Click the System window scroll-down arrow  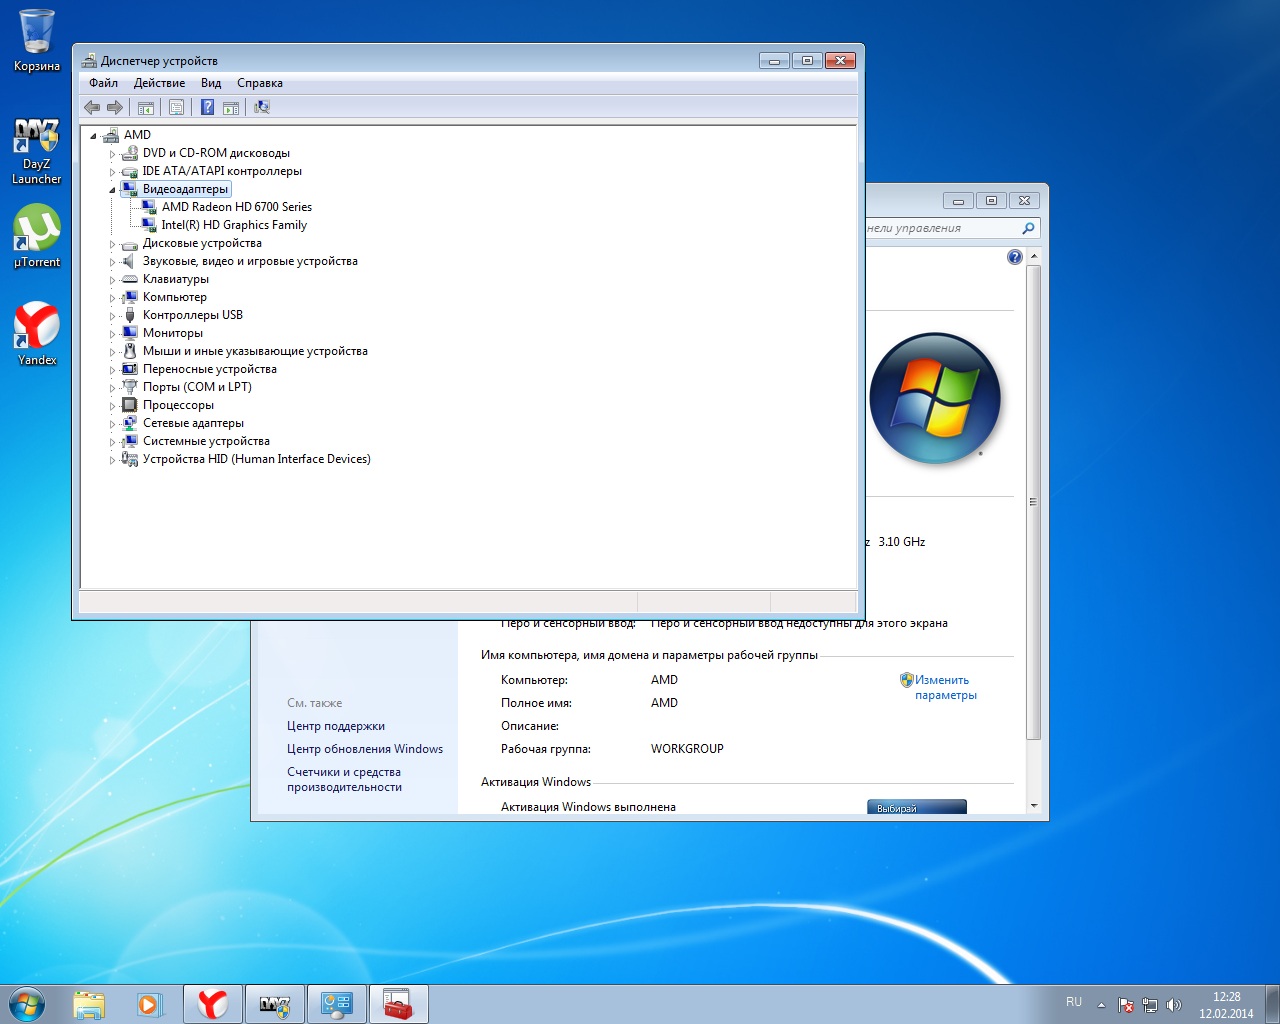coord(1033,806)
